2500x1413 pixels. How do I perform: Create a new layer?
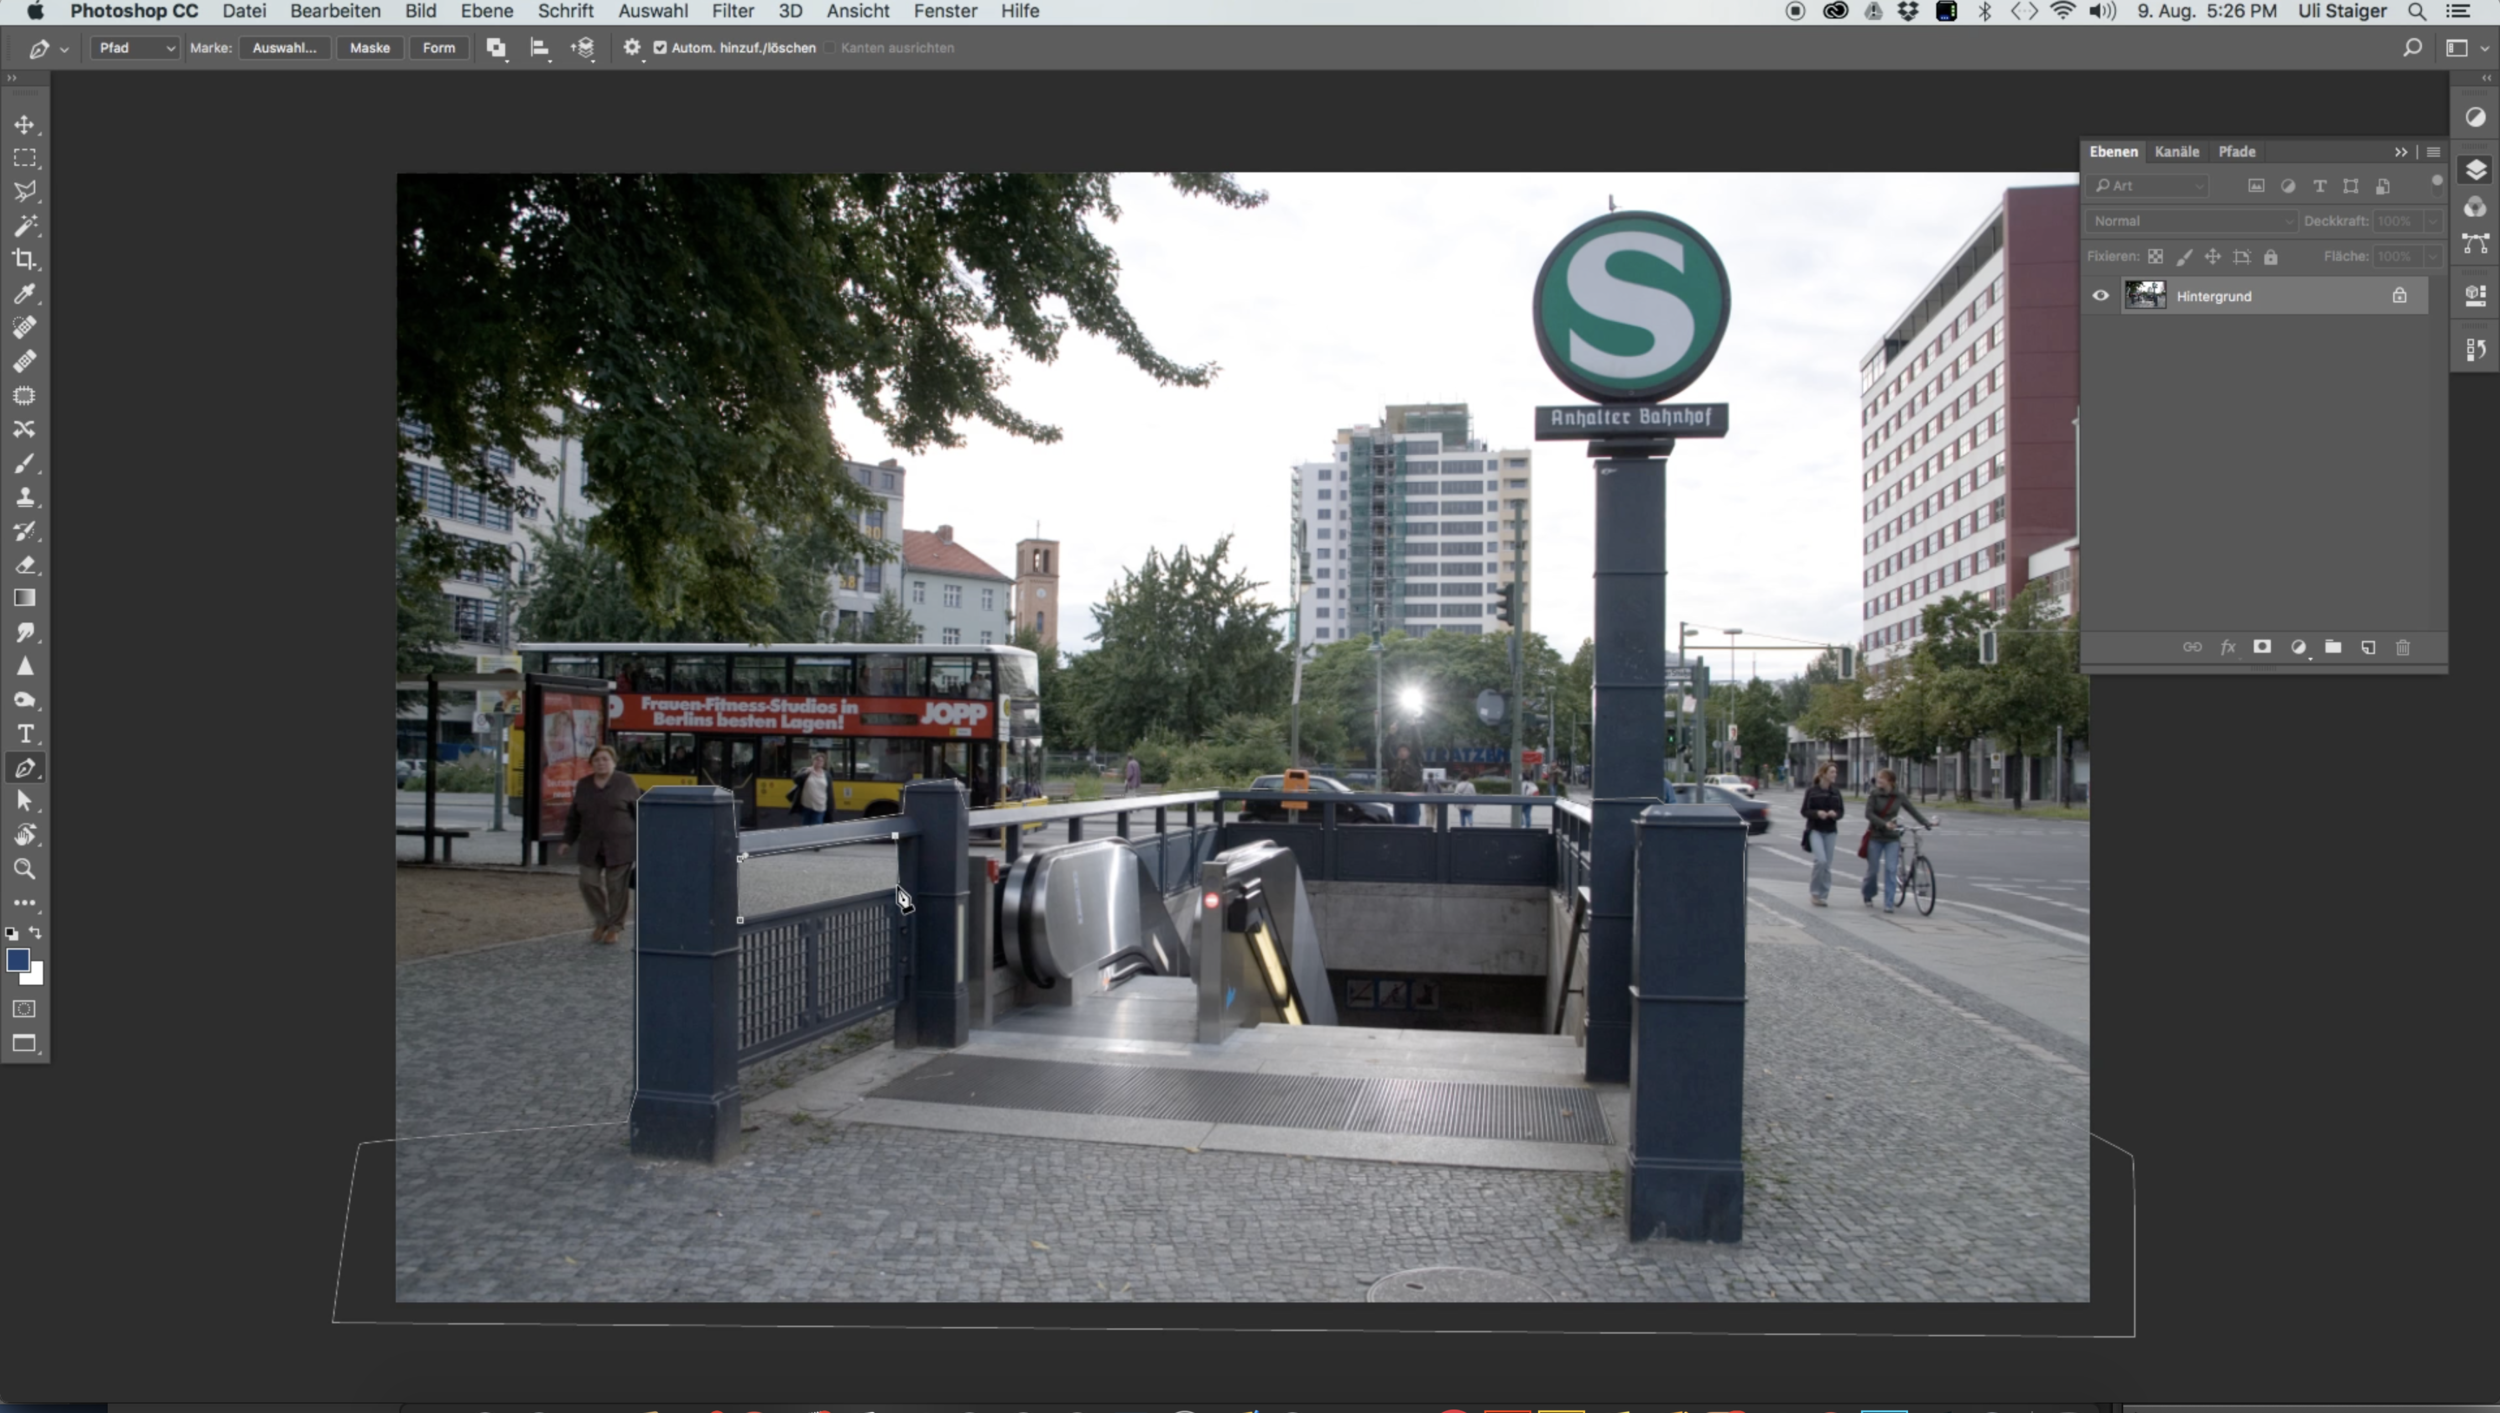tap(2368, 647)
